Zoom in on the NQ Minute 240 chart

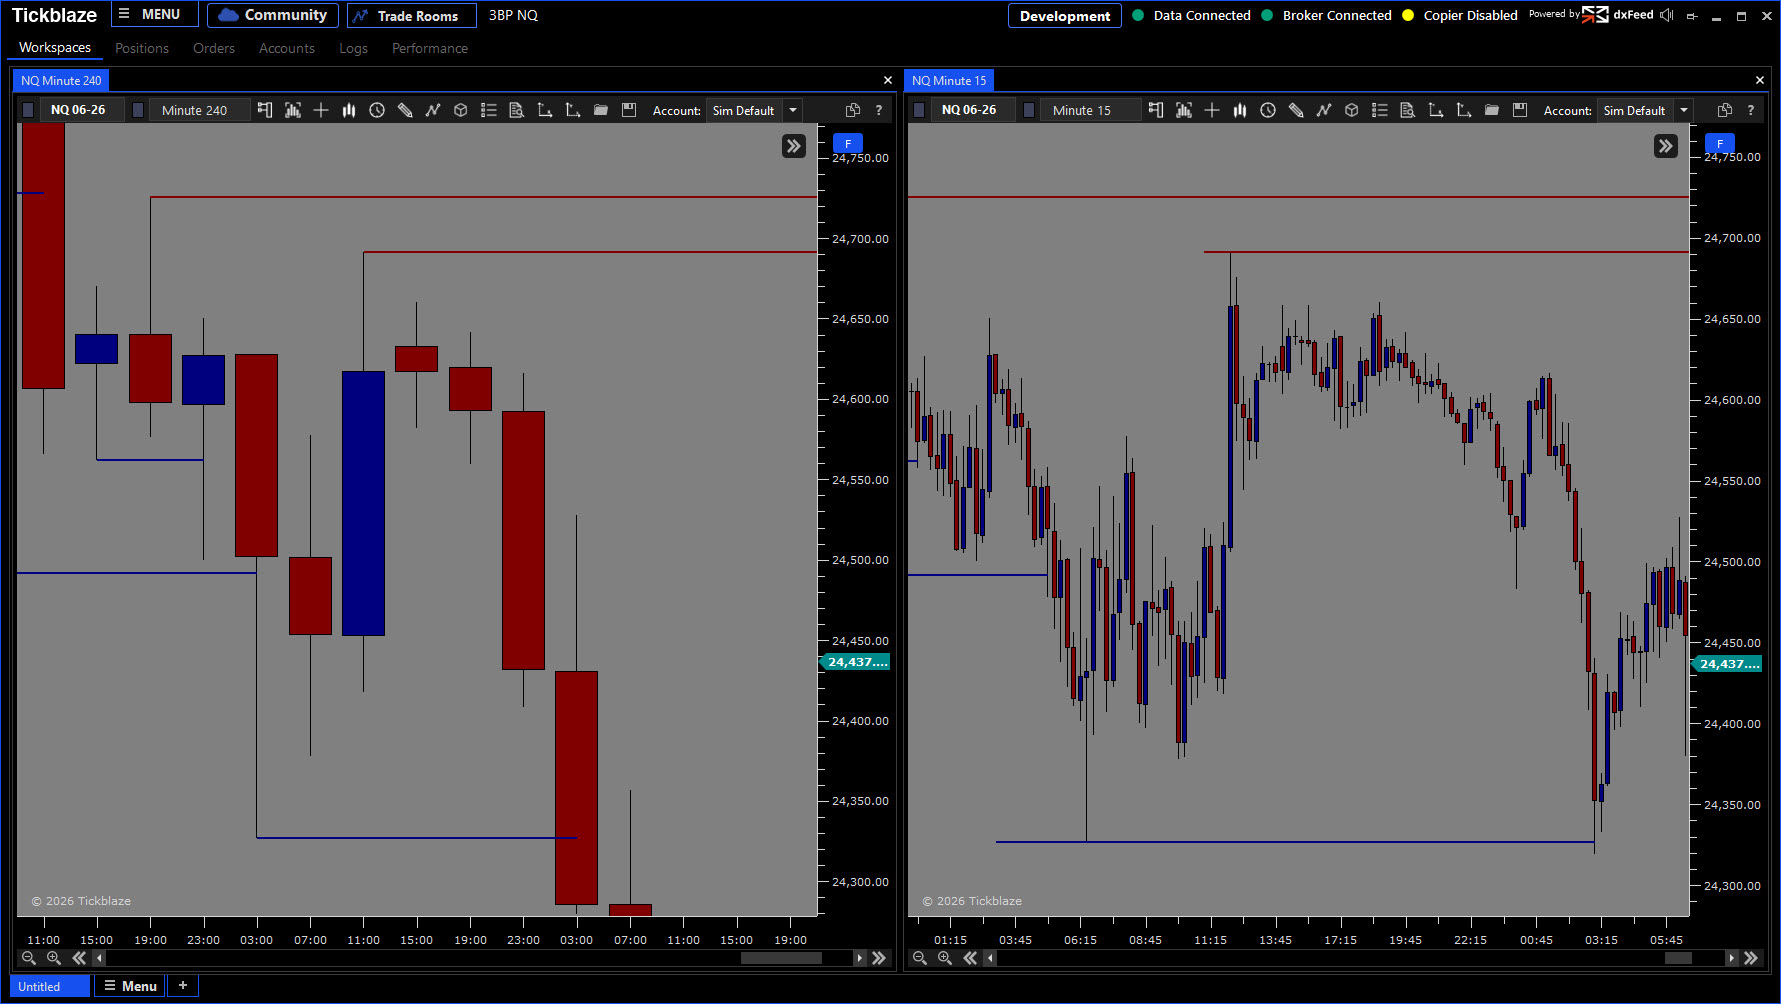(54, 958)
